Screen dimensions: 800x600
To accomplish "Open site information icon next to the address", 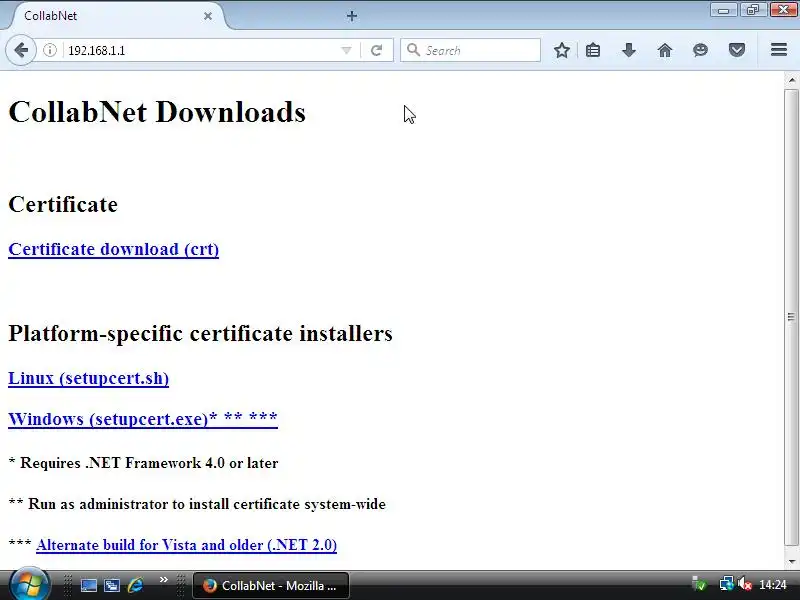I will [x=49, y=50].
